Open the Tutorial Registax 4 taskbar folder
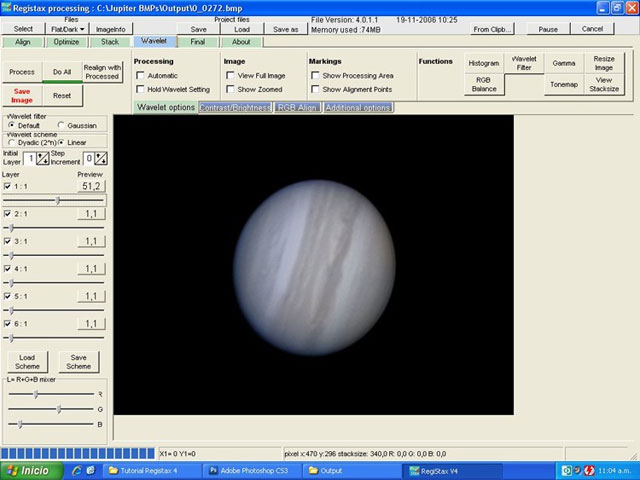The width and height of the screenshot is (640, 480). [150, 470]
